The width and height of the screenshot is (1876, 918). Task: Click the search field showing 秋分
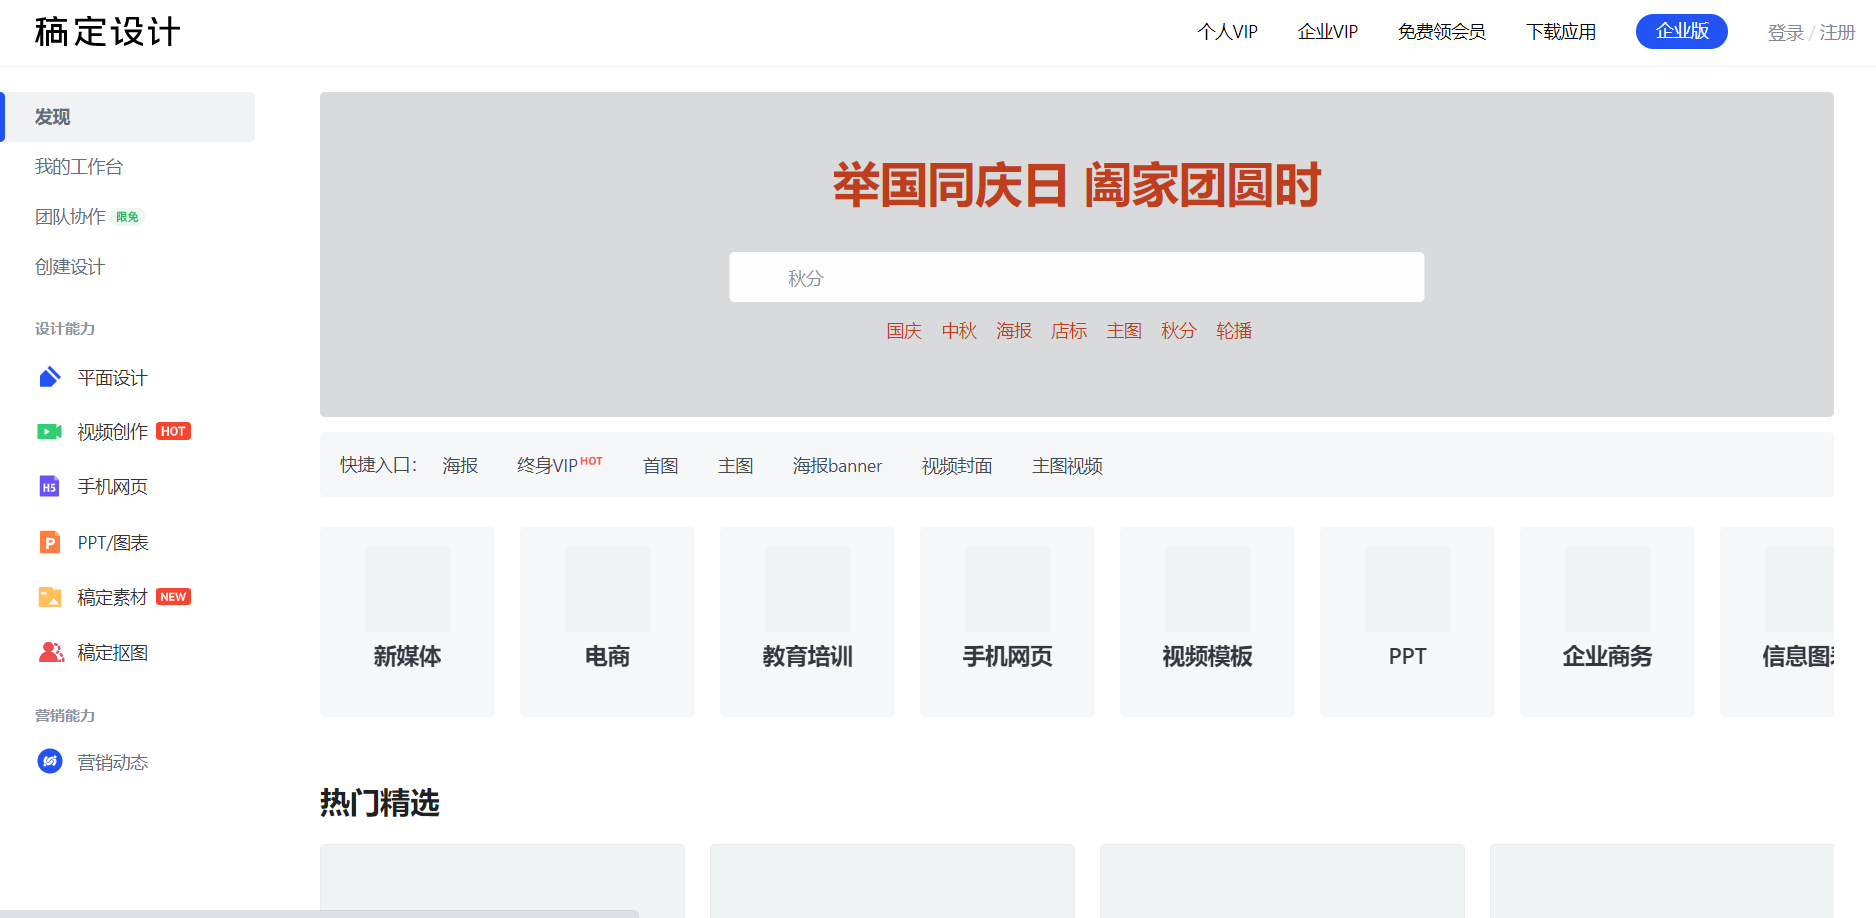point(1076,278)
